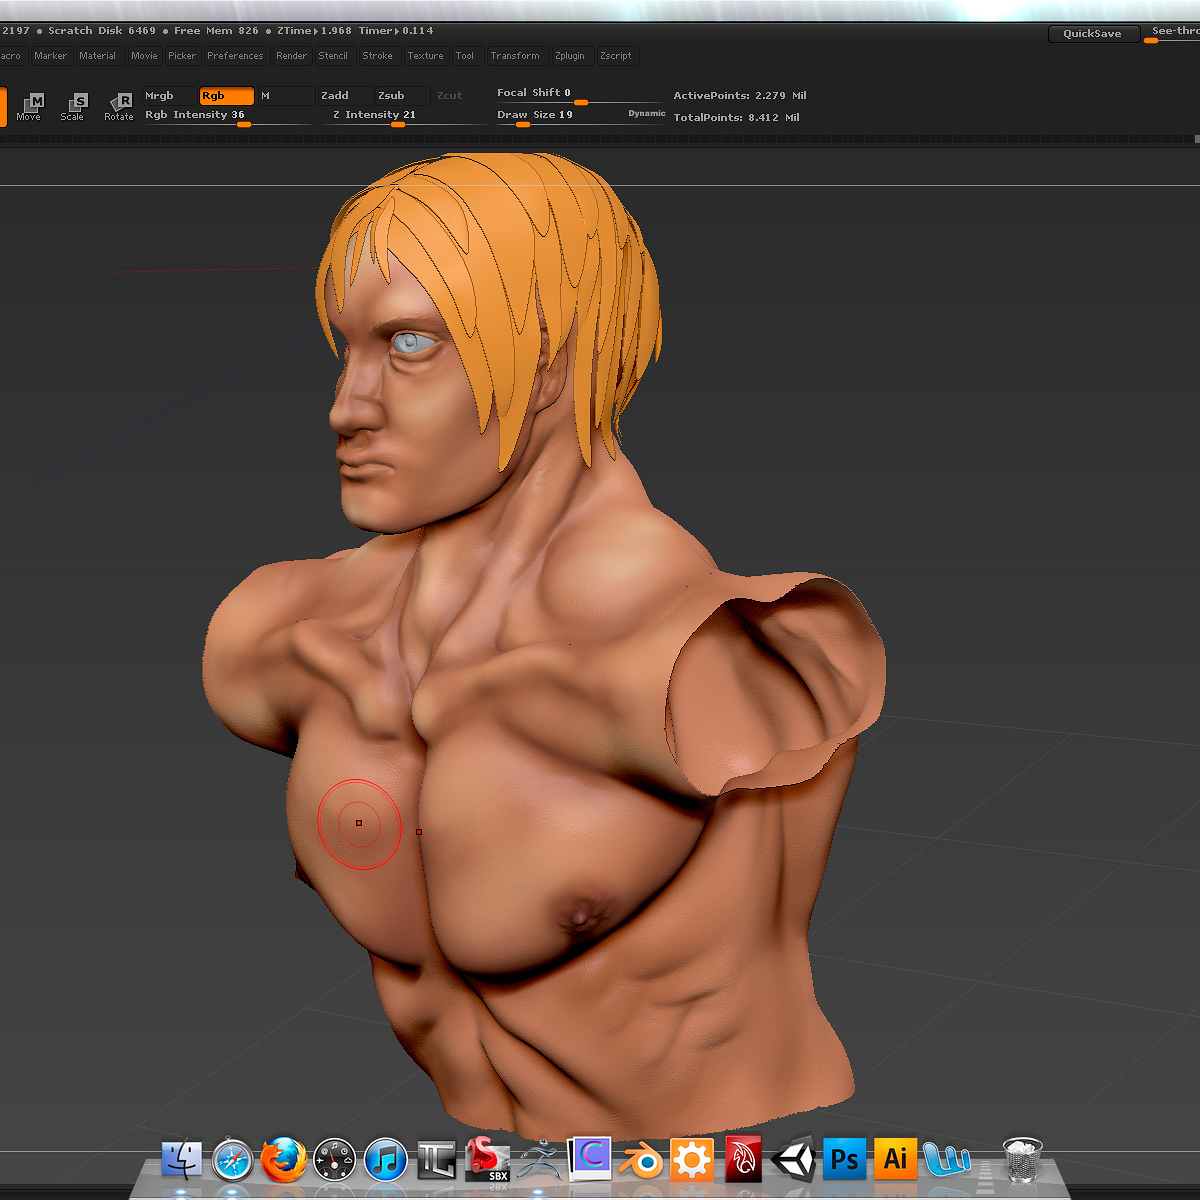Open the Marker menu
Screen dimensions: 1200x1200
[x=50, y=56]
